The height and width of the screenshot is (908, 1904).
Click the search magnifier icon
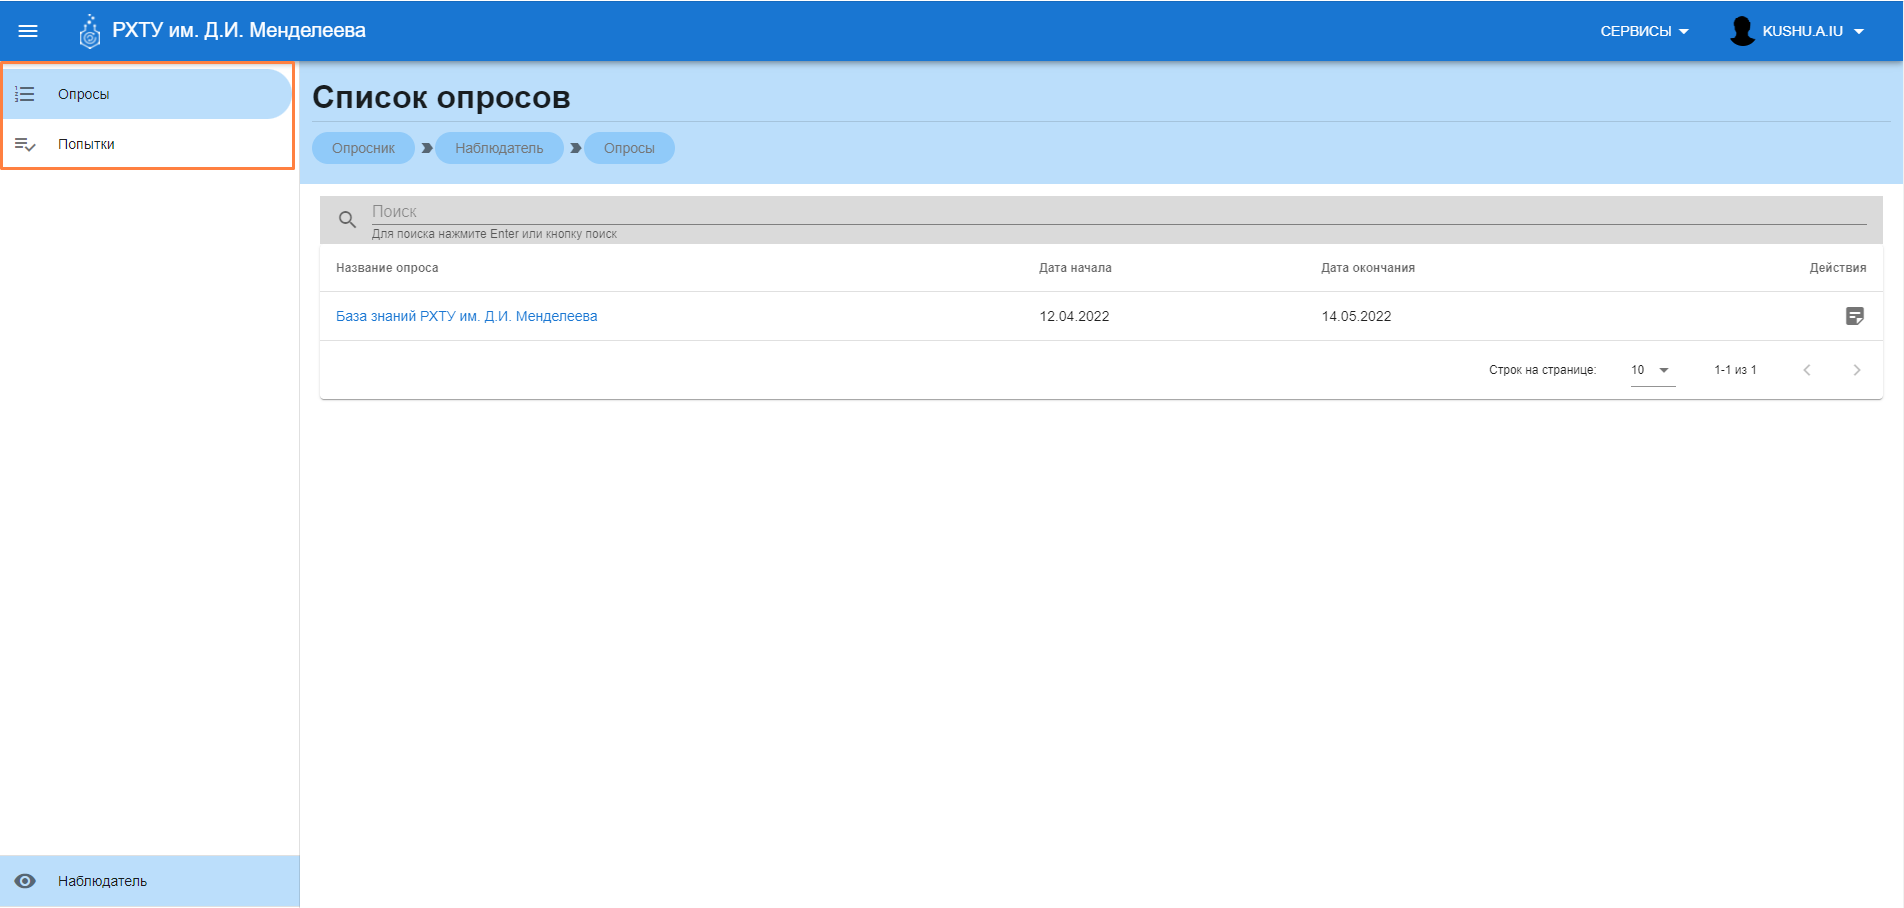347,220
